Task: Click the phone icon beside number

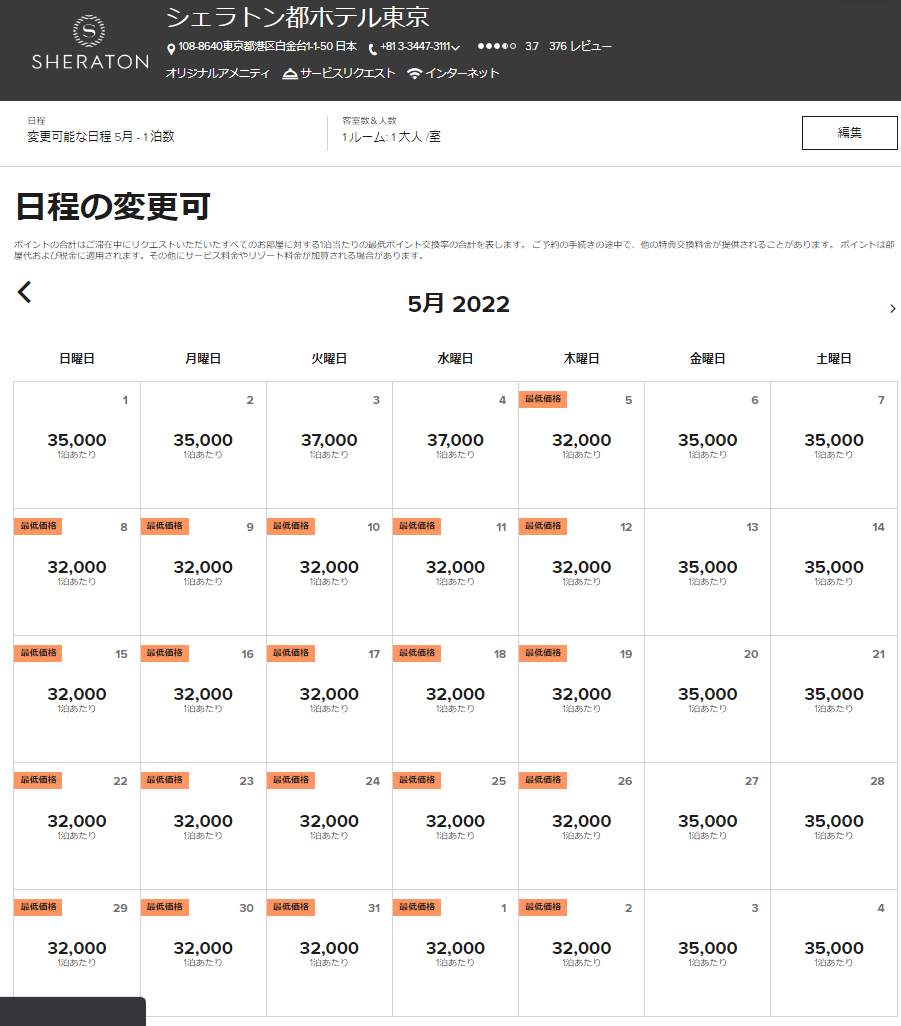Action: (373, 48)
